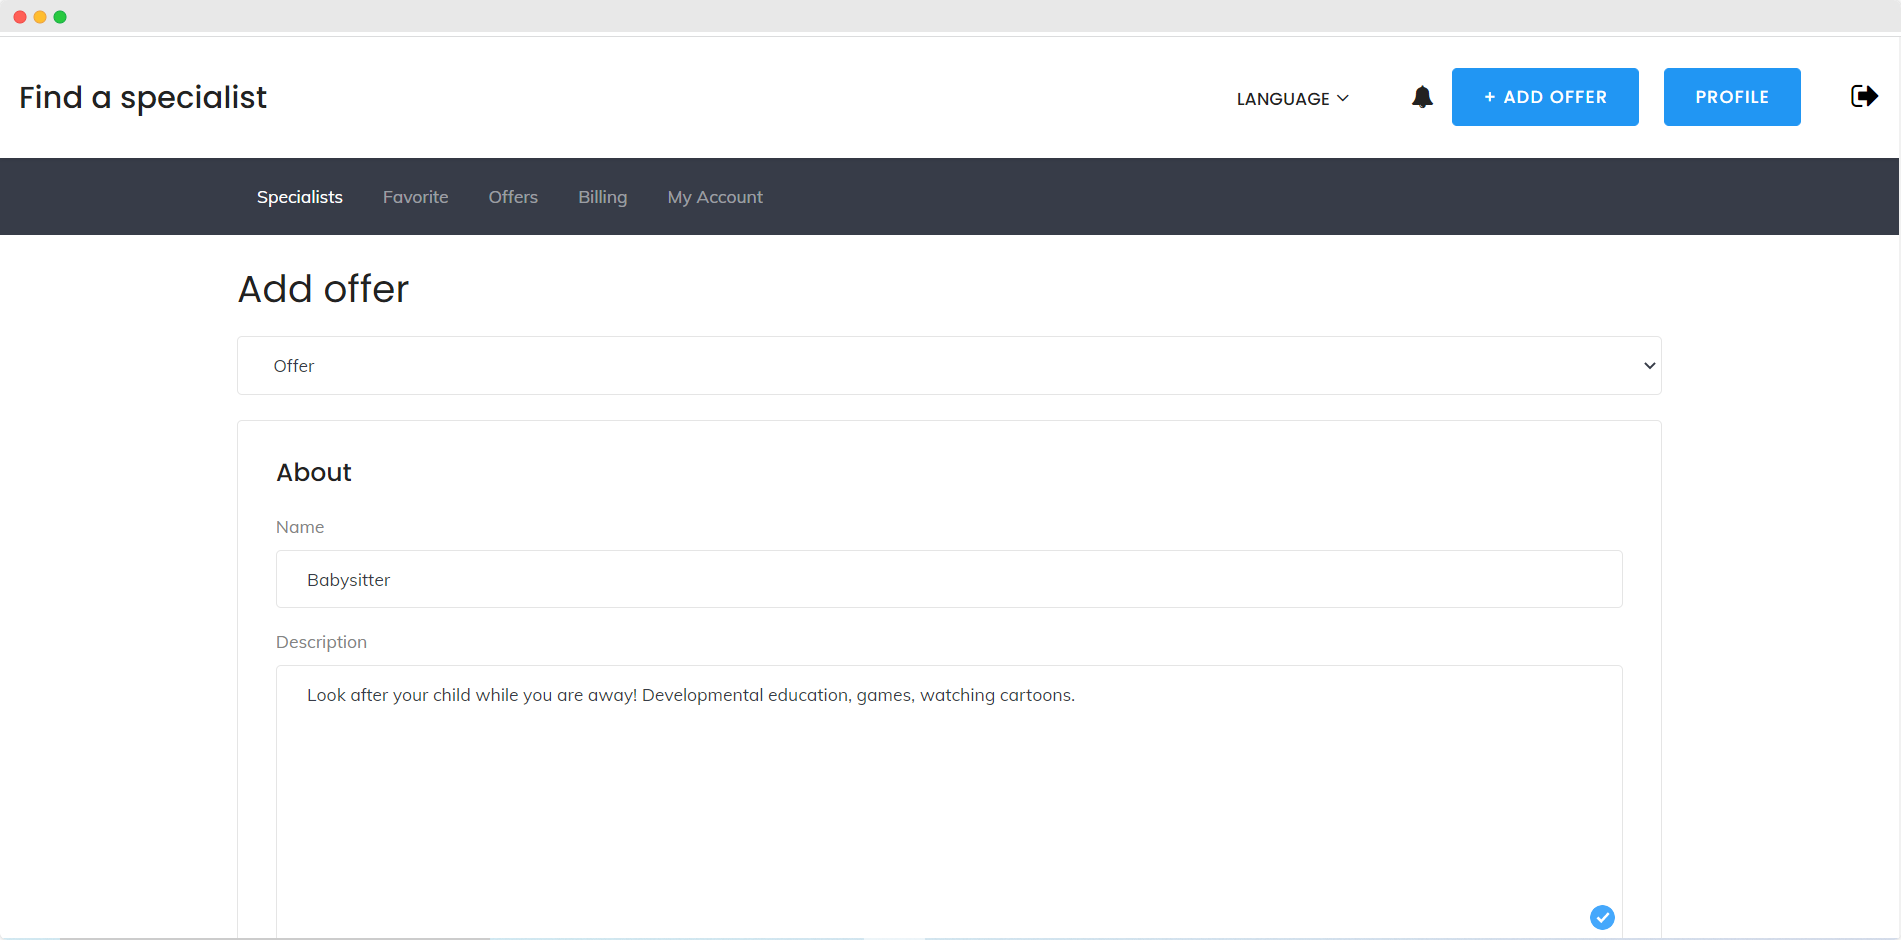Close the window with the red button
Viewport: 1901px width, 940px height.
[x=20, y=17]
